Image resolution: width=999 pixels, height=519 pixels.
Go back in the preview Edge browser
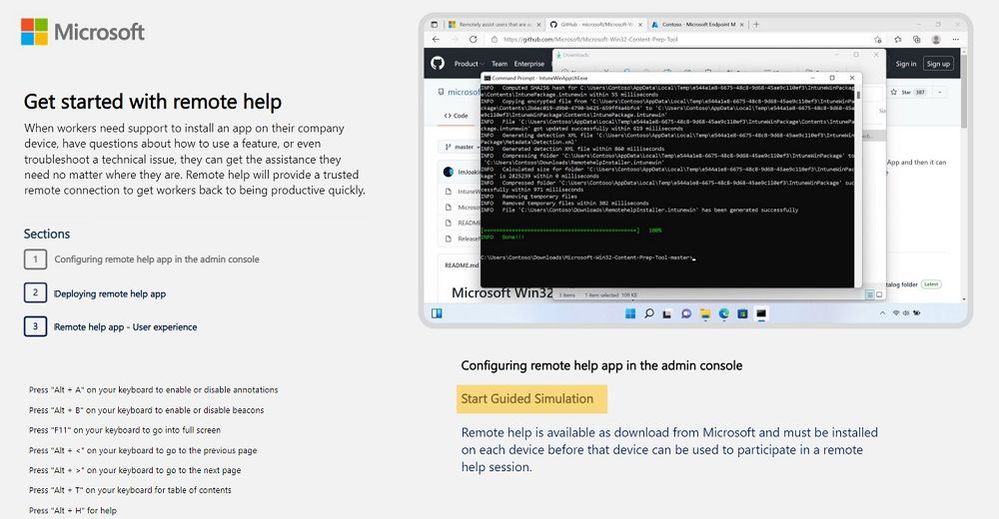click(436, 39)
